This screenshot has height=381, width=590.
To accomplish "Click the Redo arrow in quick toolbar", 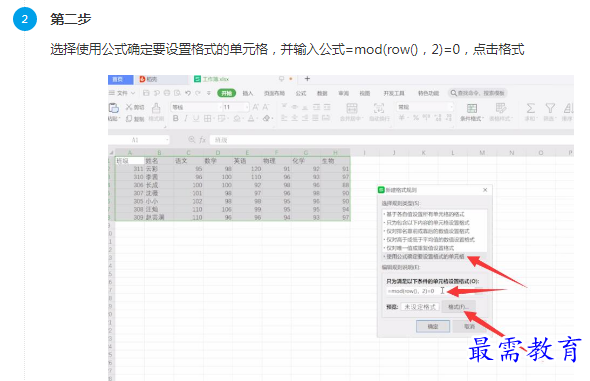I will 198,93.
